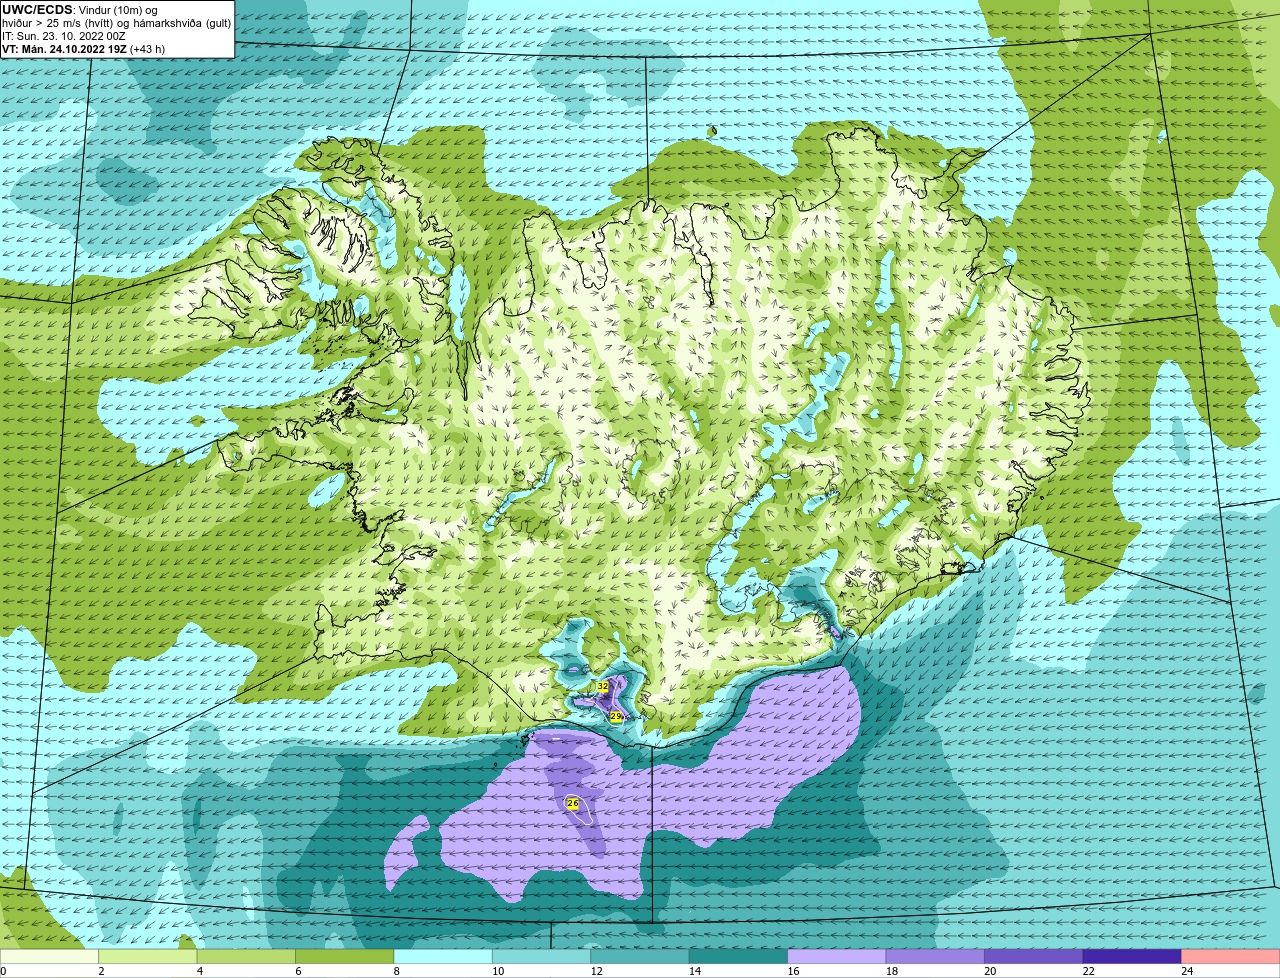Click the scale label '6'

[297, 971]
